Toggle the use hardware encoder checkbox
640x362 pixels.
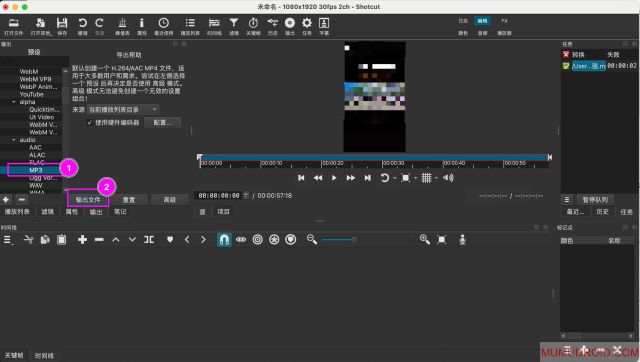(x=90, y=122)
